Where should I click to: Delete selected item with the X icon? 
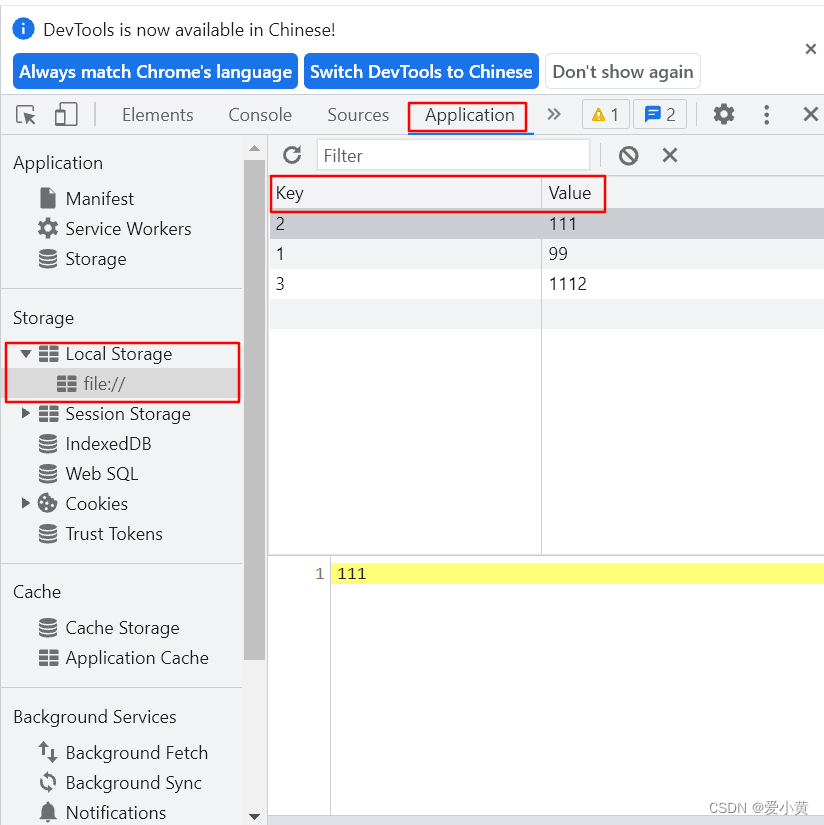[x=669, y=155]
